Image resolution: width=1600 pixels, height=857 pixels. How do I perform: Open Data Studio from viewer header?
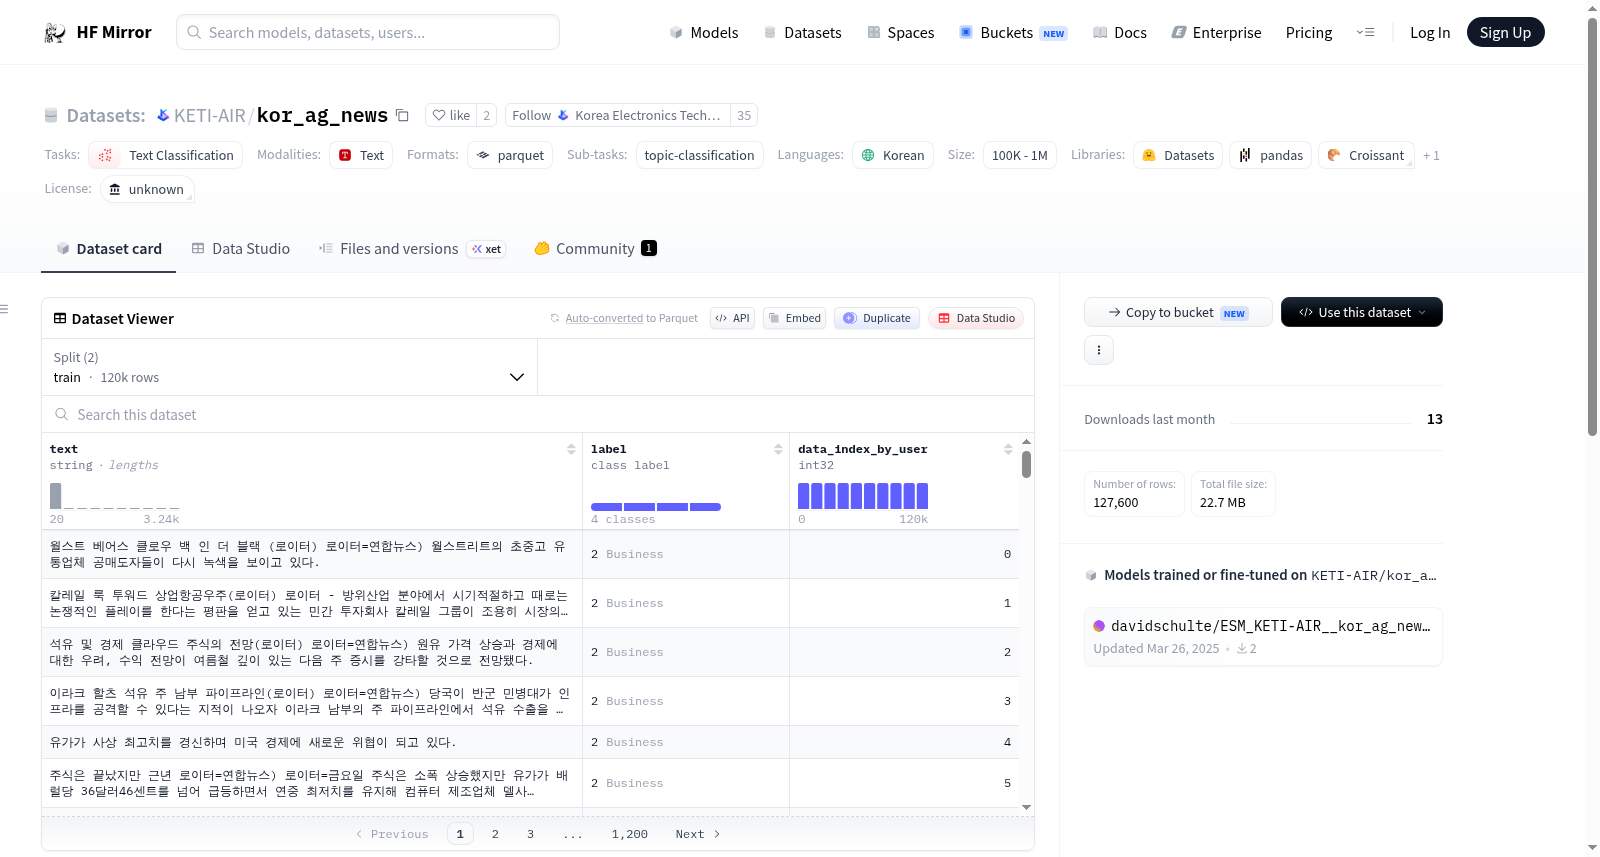(x=976, y=318)
